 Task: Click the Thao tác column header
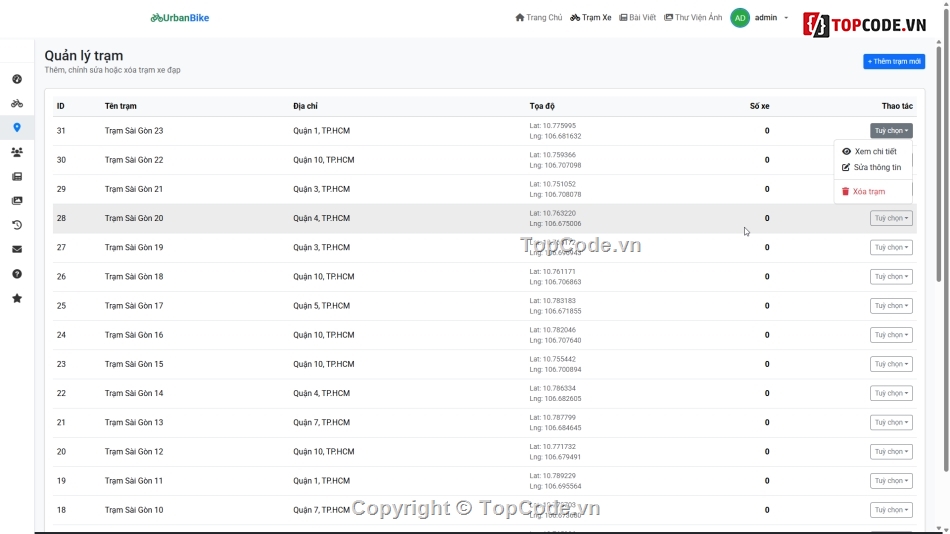[x=897, y=106]
